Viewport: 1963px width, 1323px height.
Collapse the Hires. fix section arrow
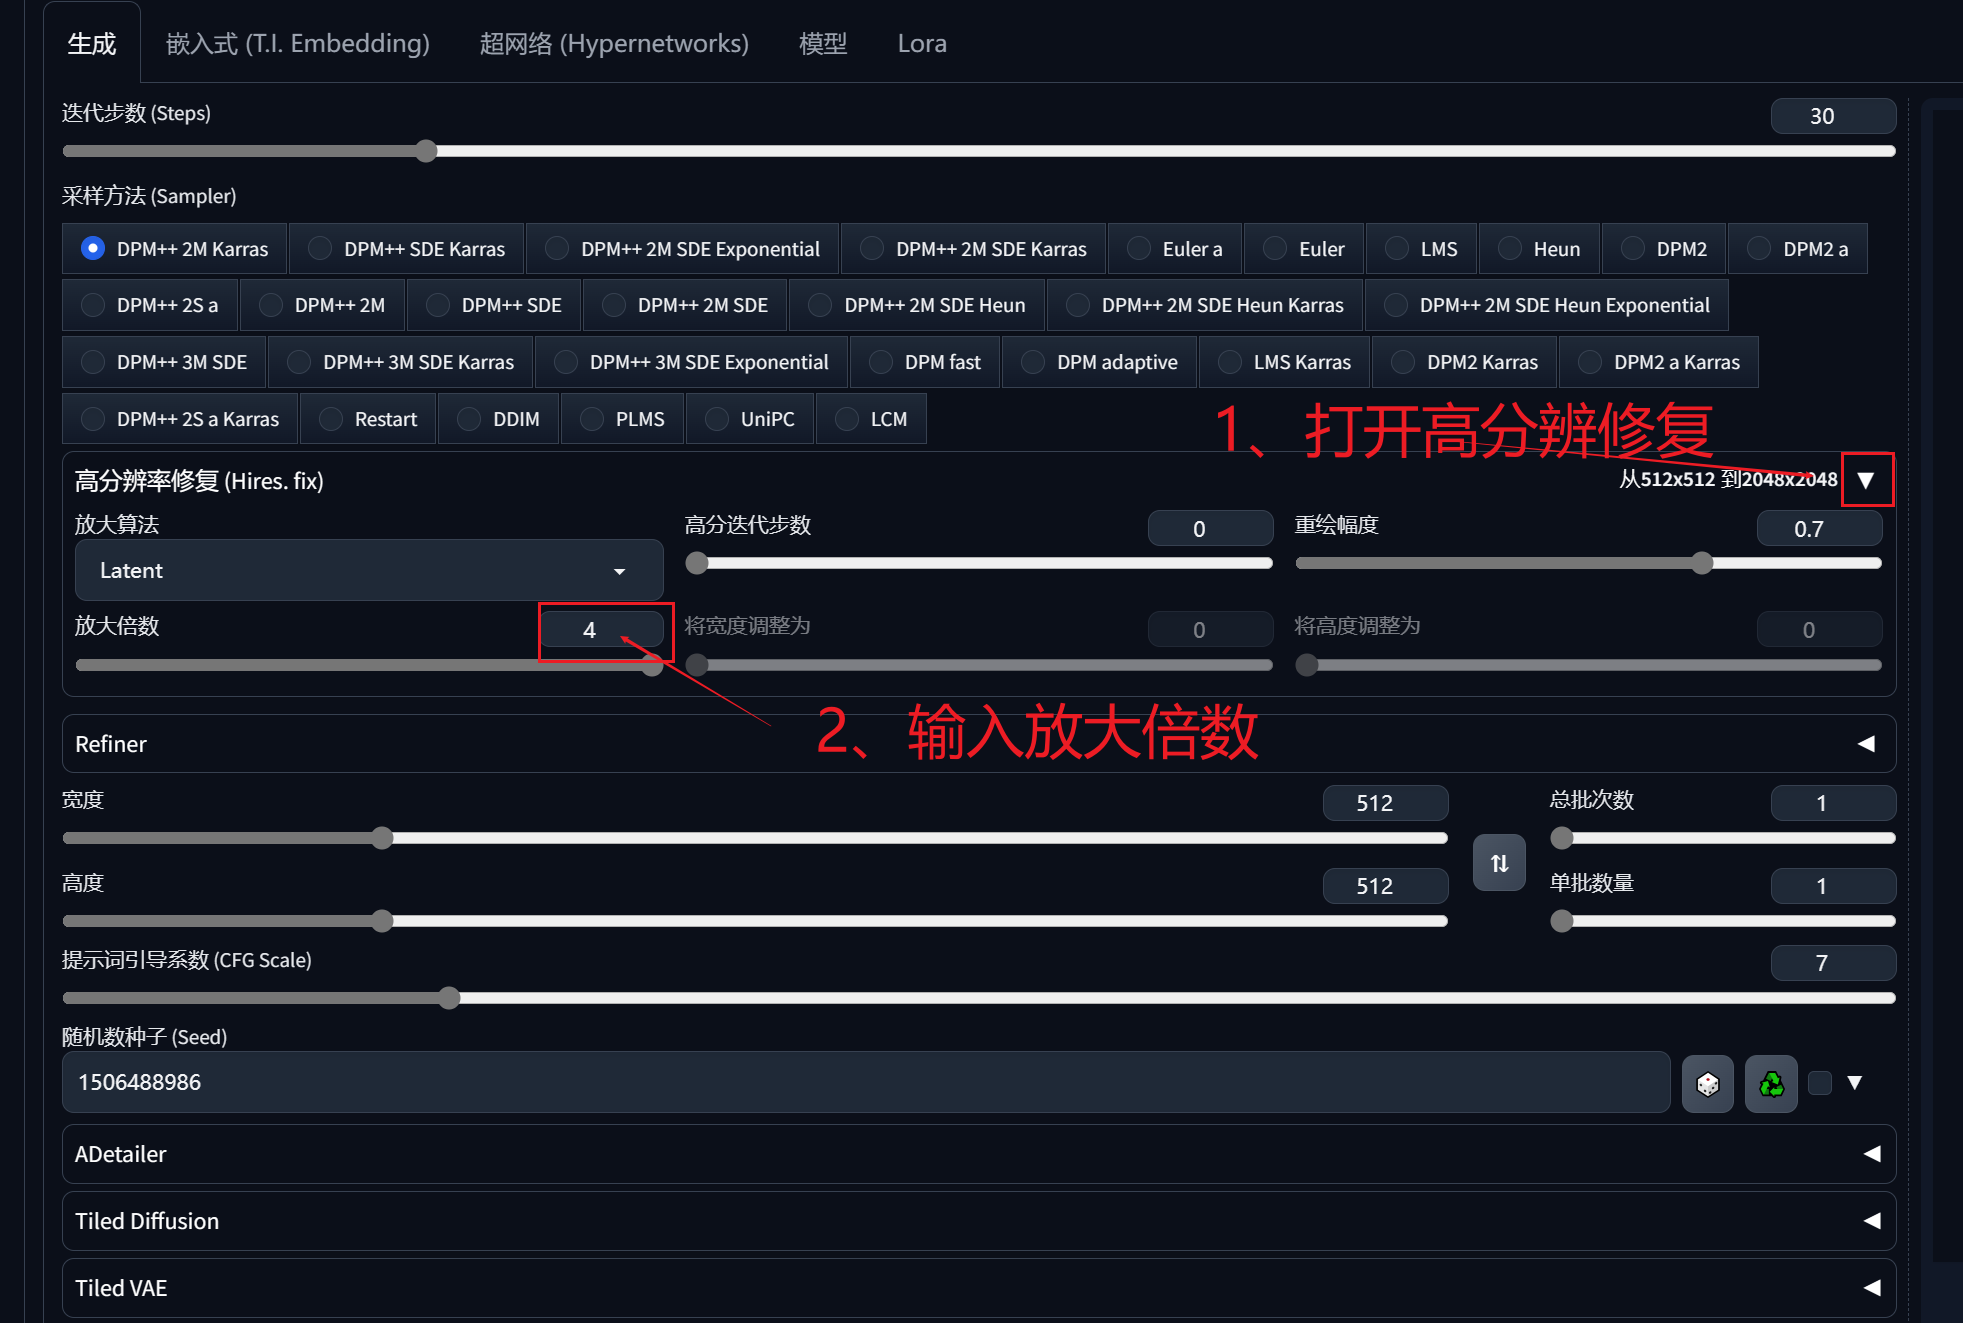click(1866, 480)
